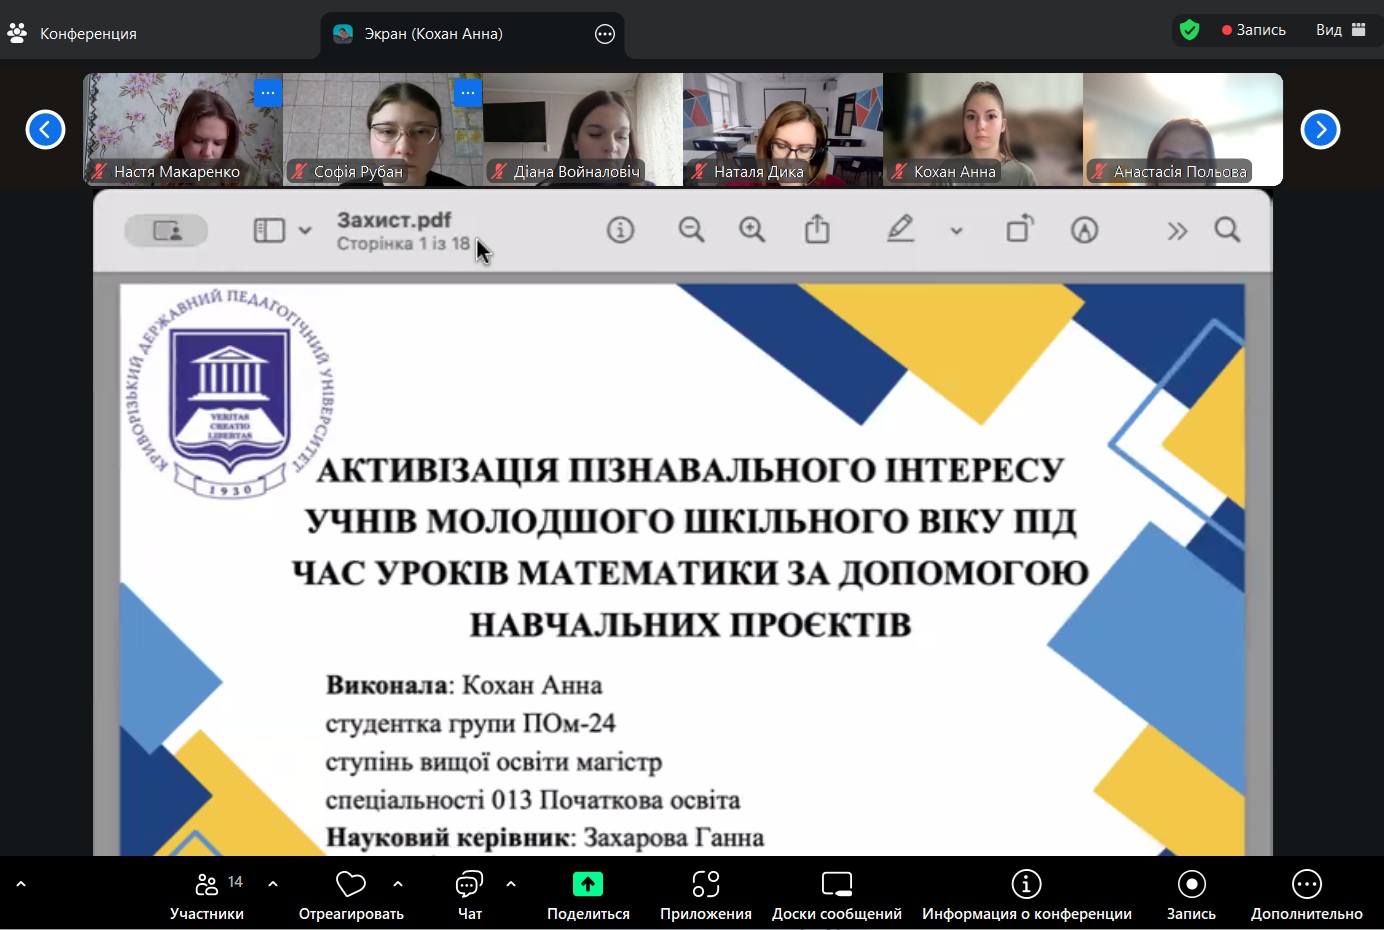1384x930 pixels.
Task: Click the red recording indicator at the top
Action: (1253, 30)
